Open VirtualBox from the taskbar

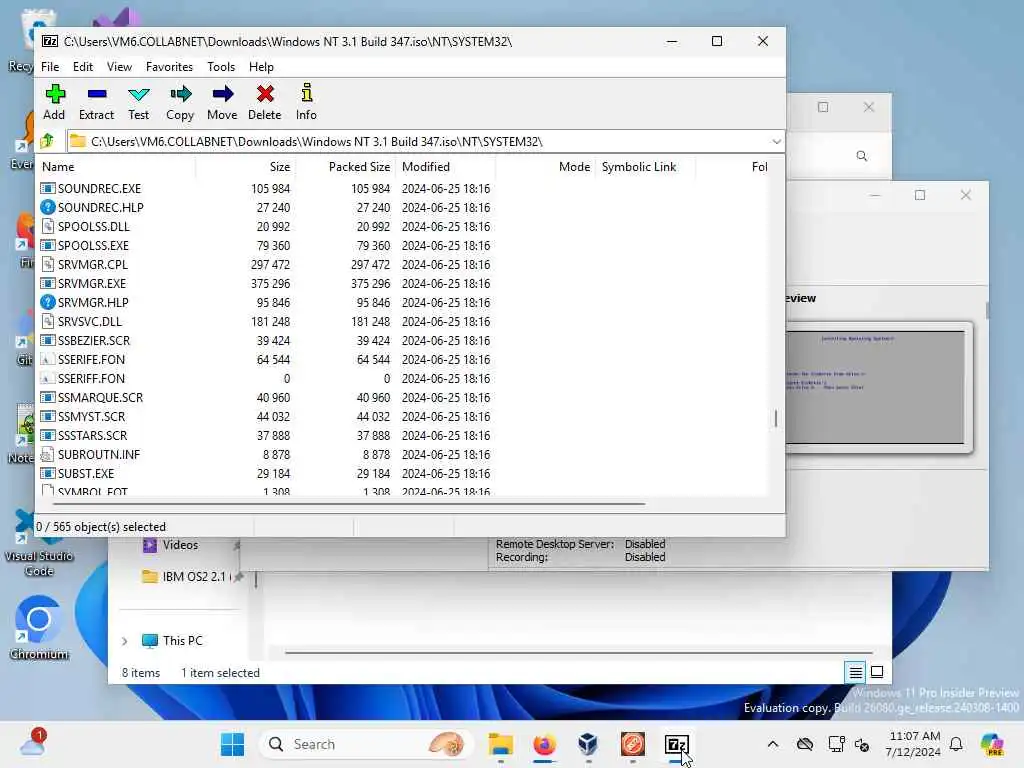[x=588, y=744]
